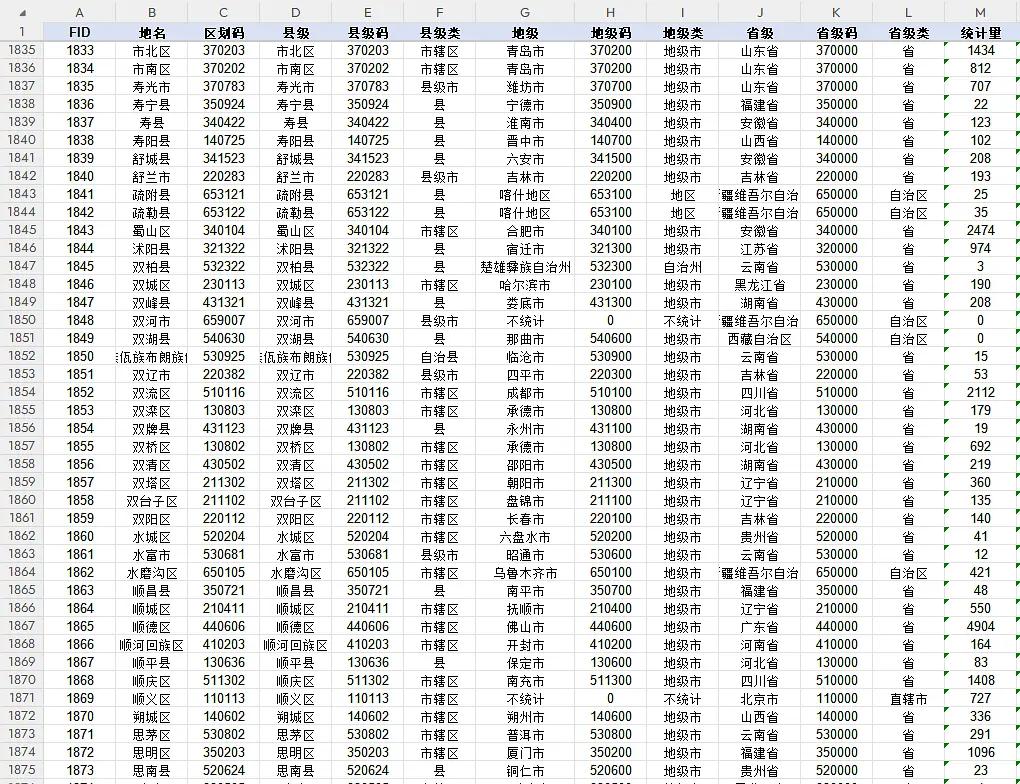The width and height of the screenshot is (1020, 784).
Task: Select cell 临沧市
Action: [x=525, y=357]
